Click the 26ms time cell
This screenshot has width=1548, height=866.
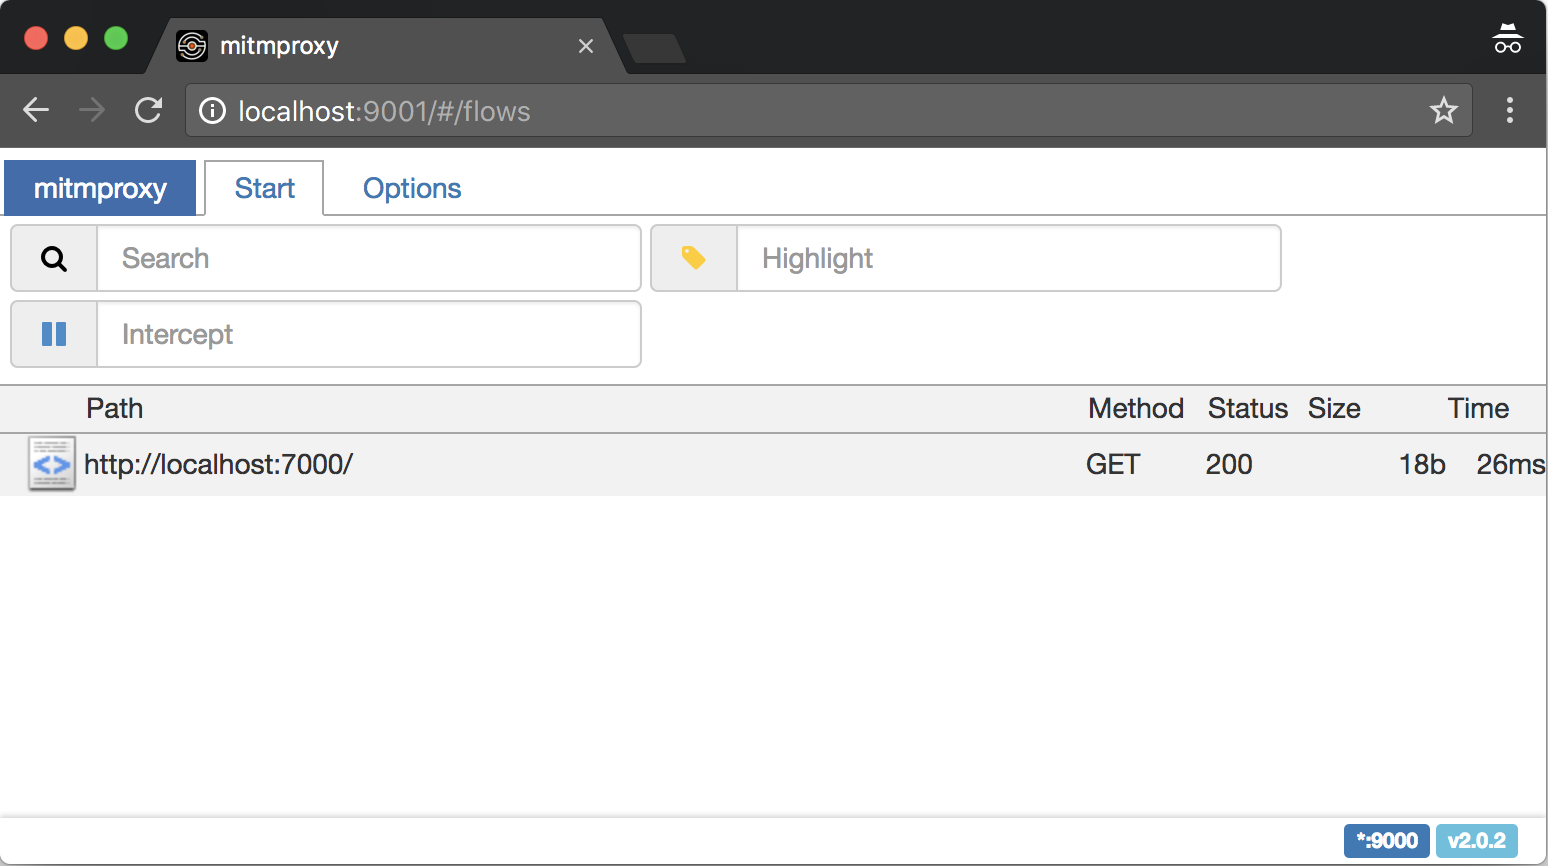pos(1510,464)
